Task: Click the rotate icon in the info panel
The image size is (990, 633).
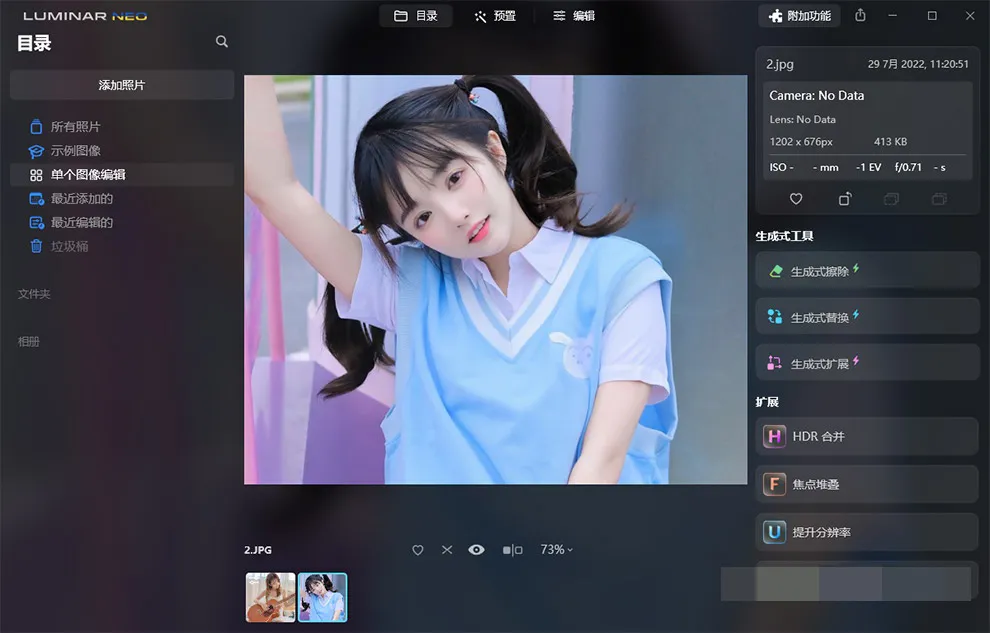Action: 845,199
